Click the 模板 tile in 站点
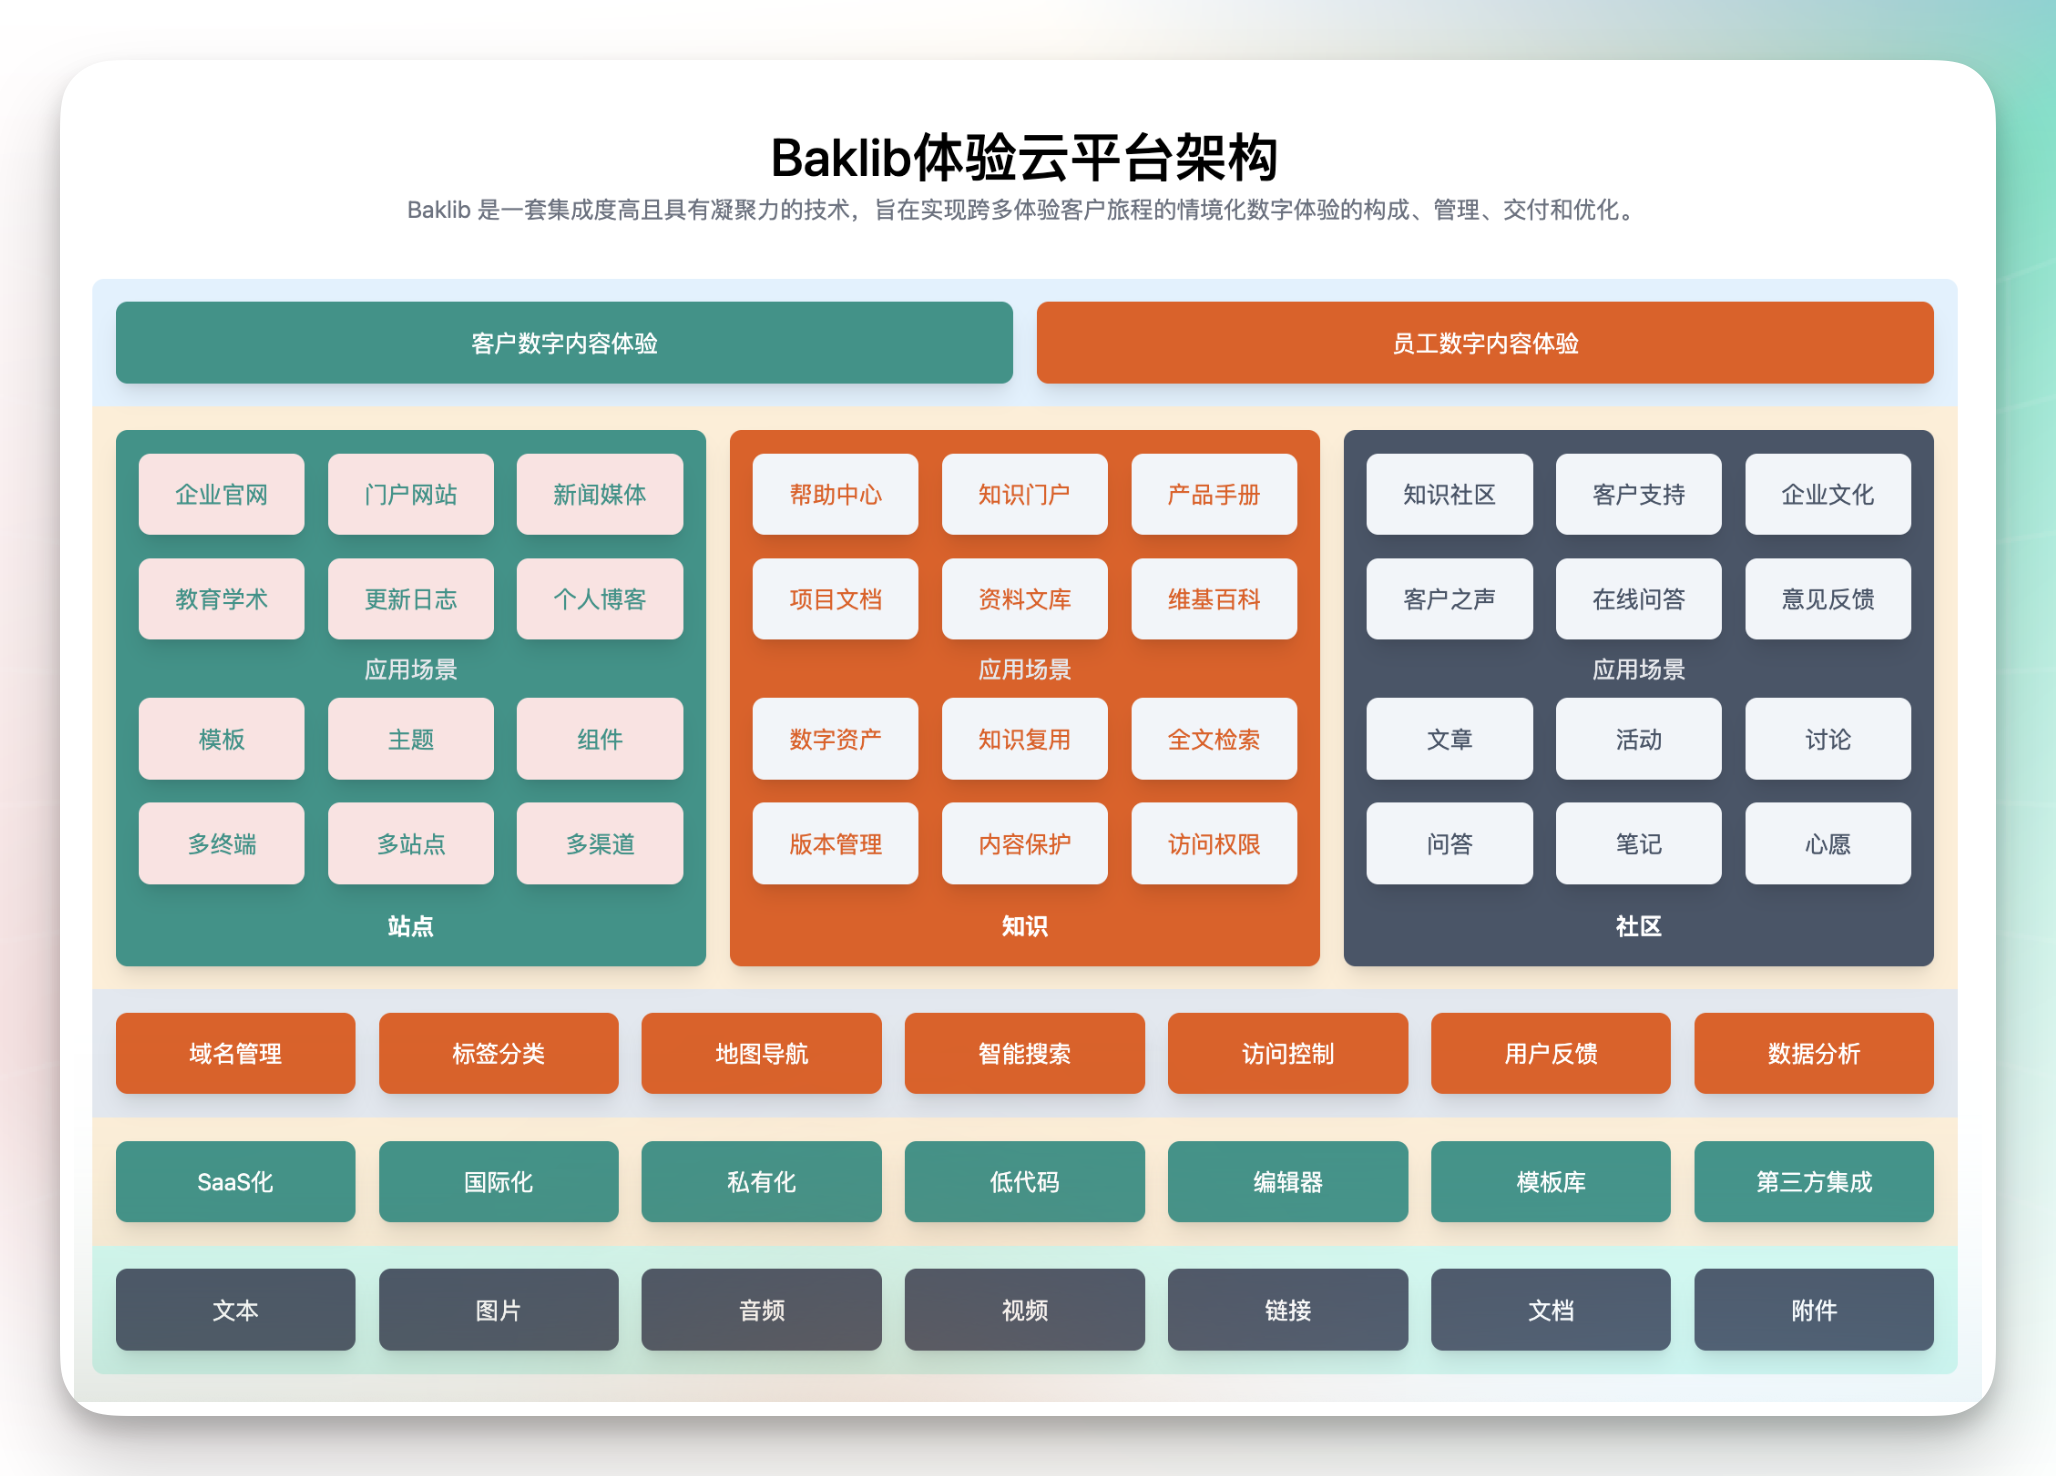This screenshot has height=1476, width=2056. 221,739
